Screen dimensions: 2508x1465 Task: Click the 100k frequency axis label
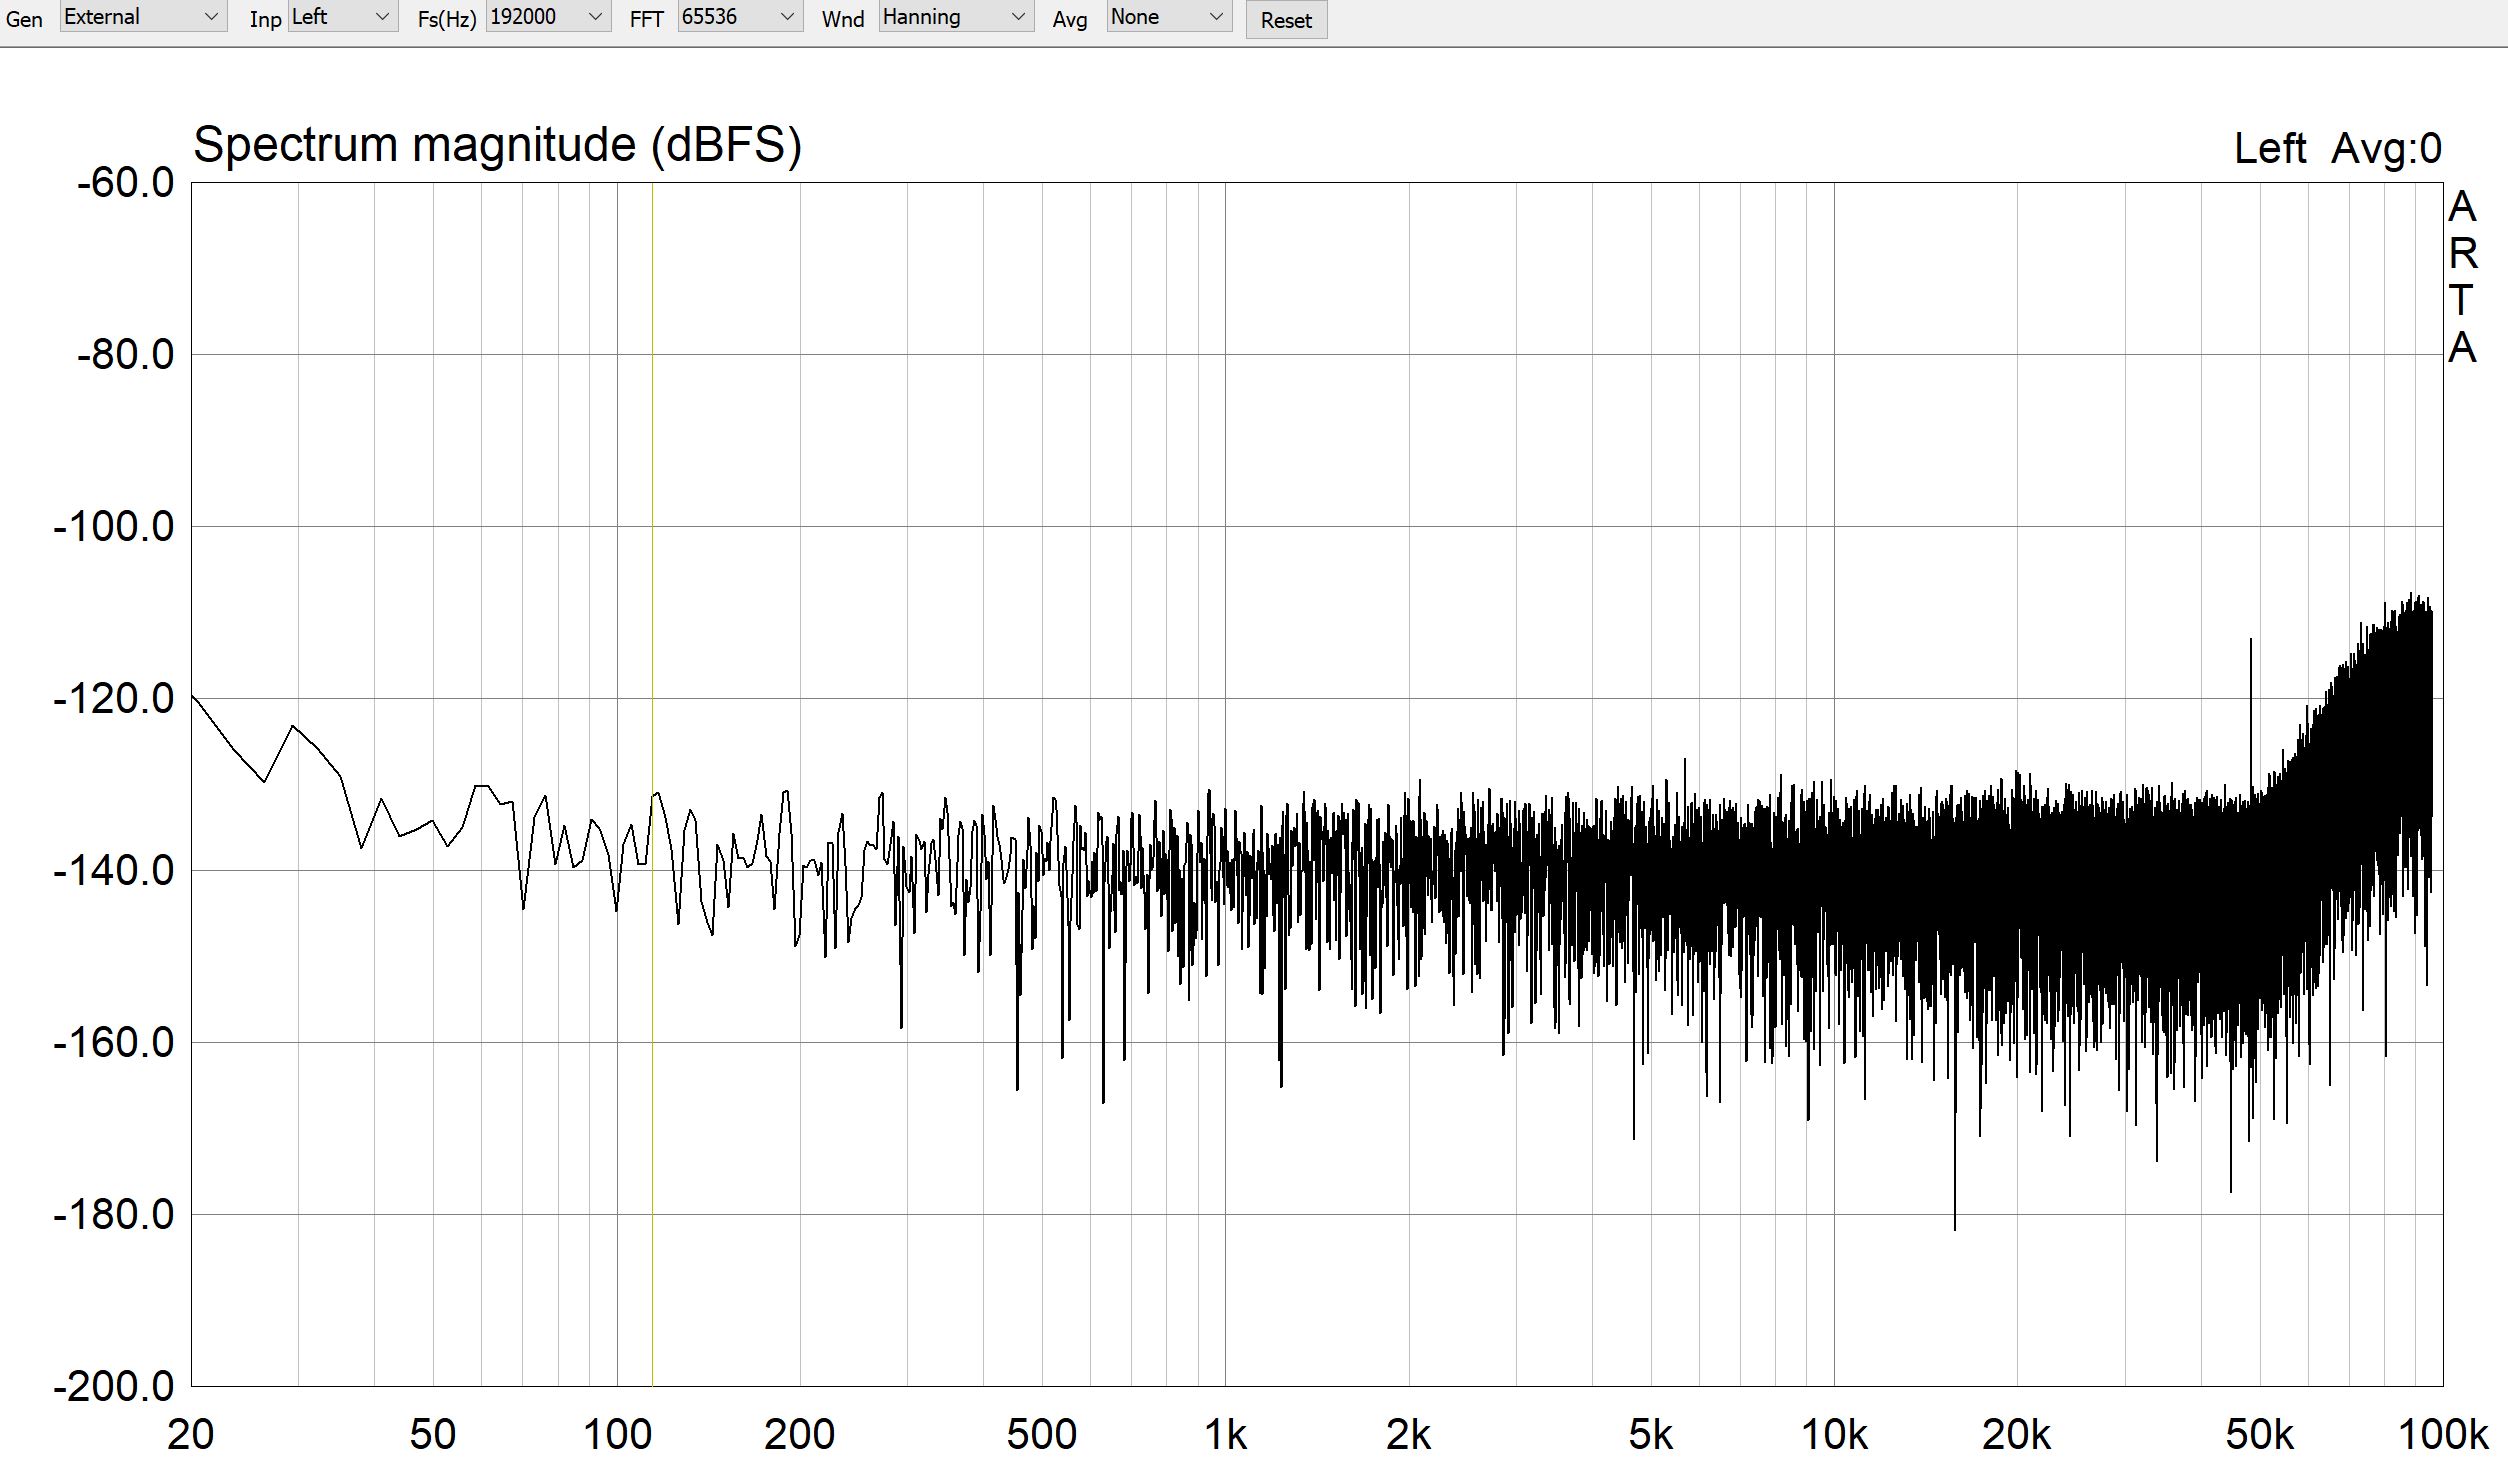[x=2443, y=1435]
